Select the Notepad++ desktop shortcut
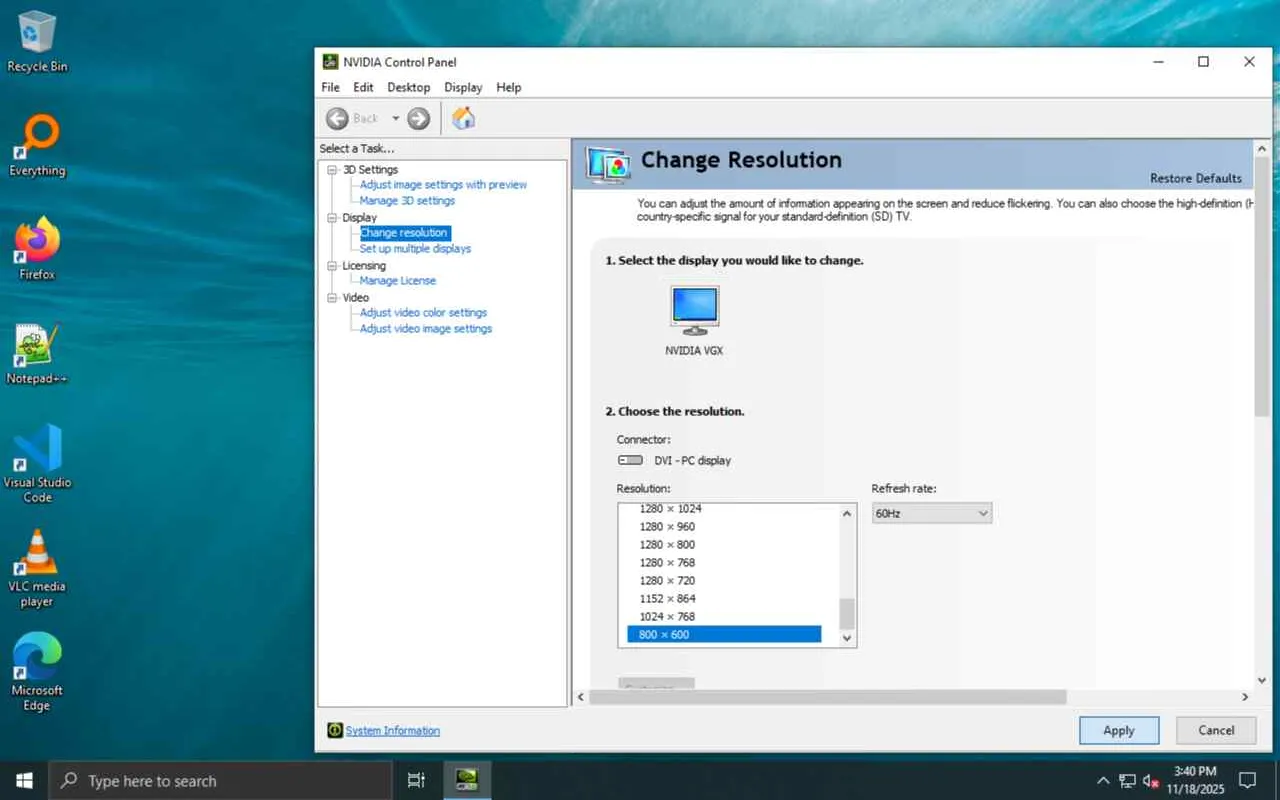 37,354
